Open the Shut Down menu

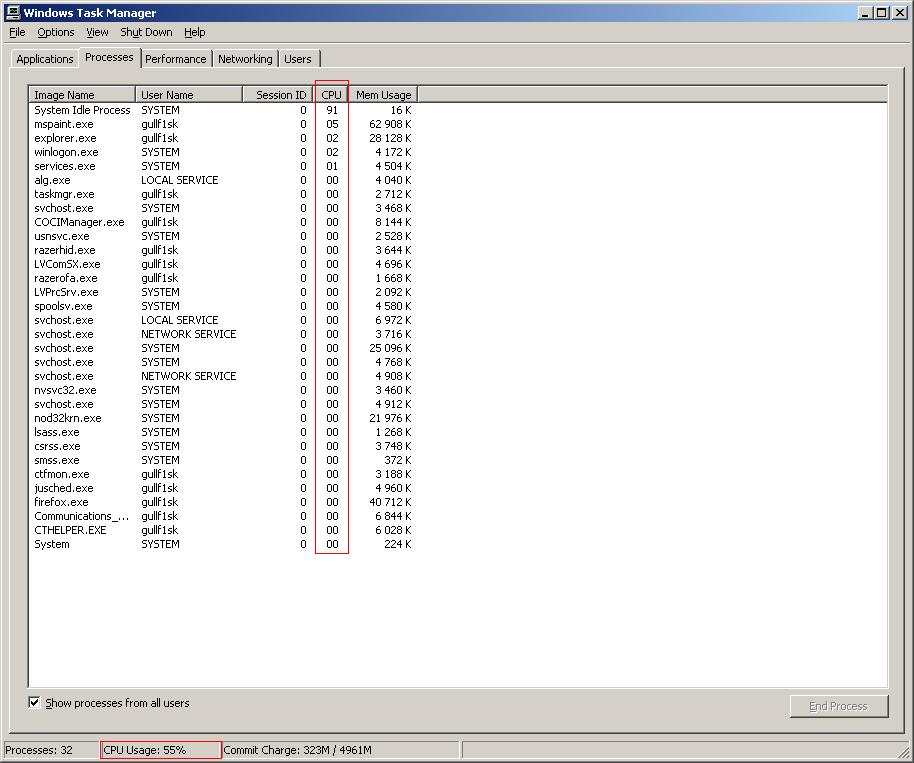(x=146, y=32)
